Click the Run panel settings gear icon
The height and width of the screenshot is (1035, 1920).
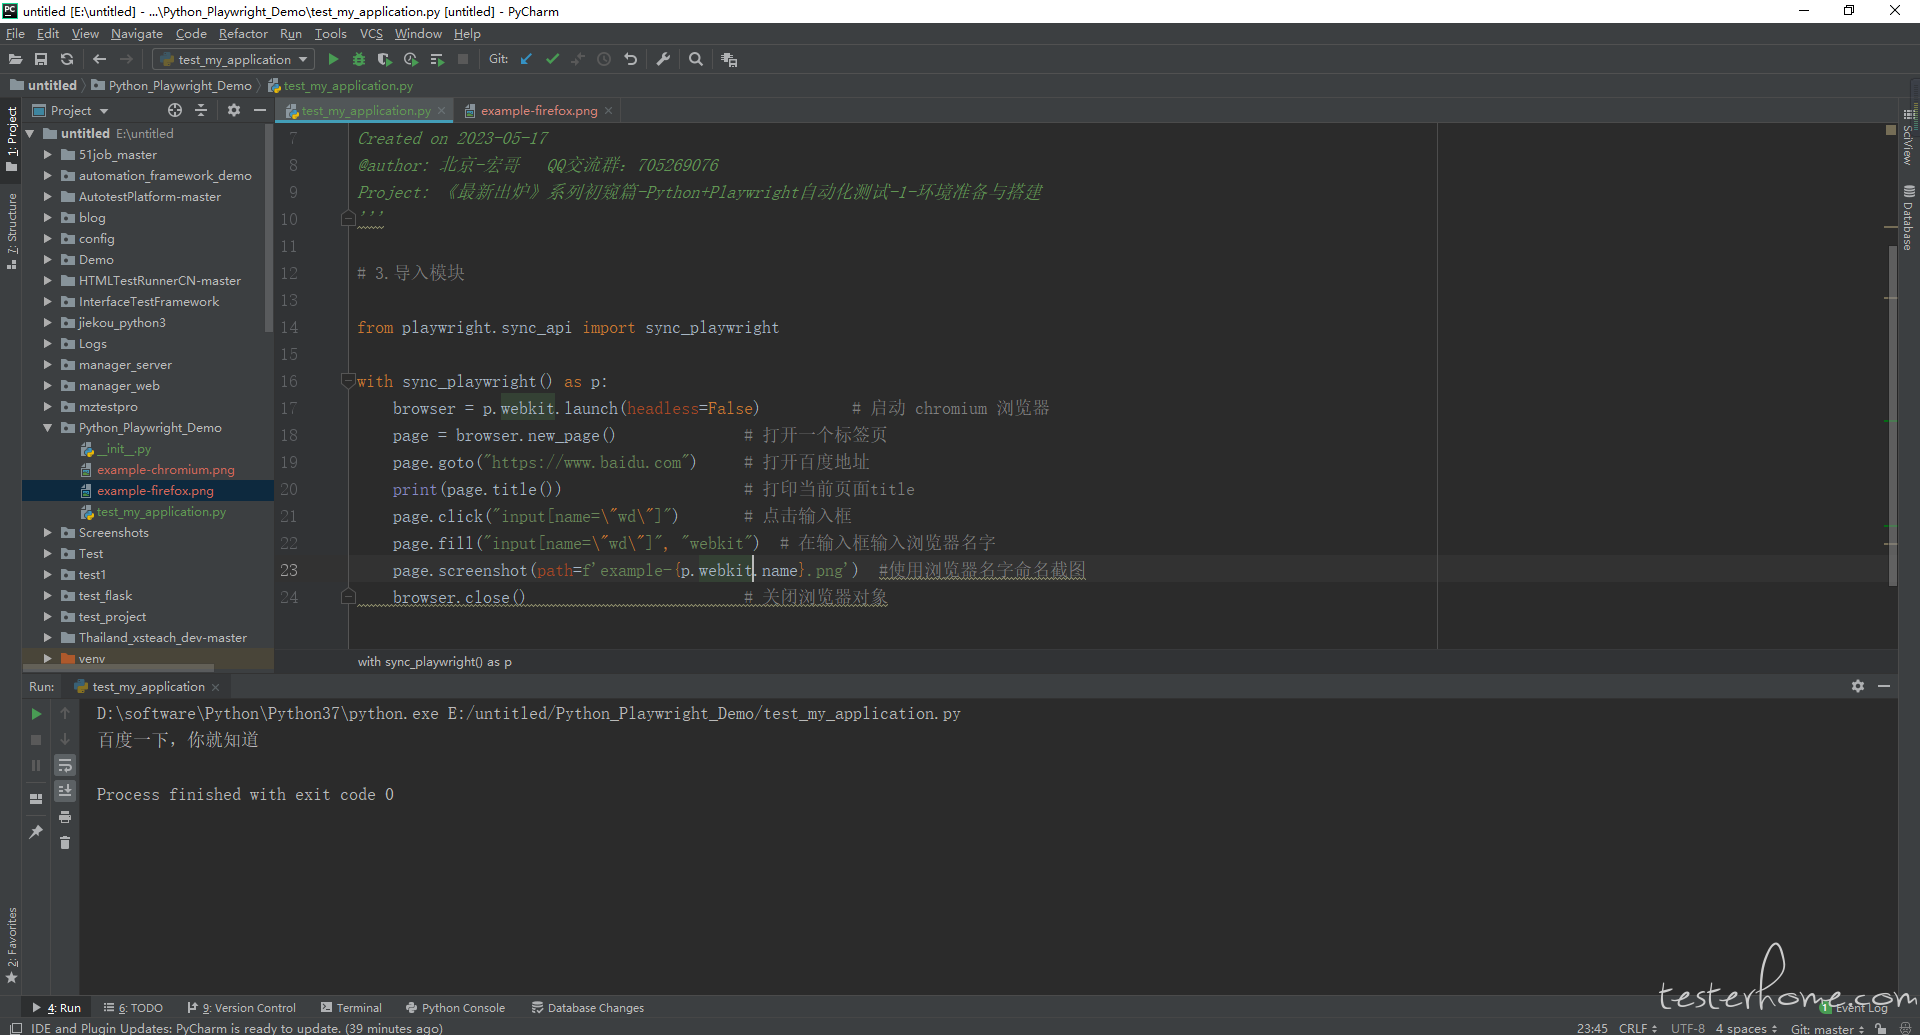coord(1858,686)
